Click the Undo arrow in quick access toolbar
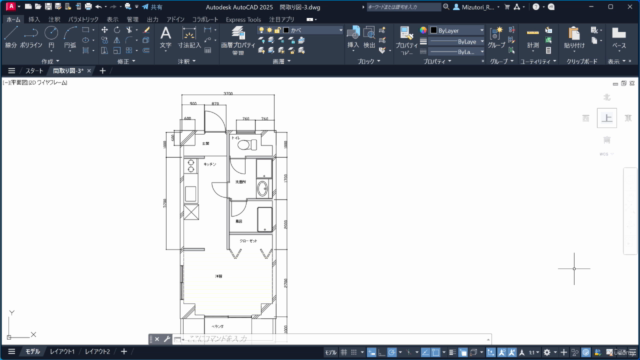The image size is (640, 360). pyautogui.click(x=98, y=7)
